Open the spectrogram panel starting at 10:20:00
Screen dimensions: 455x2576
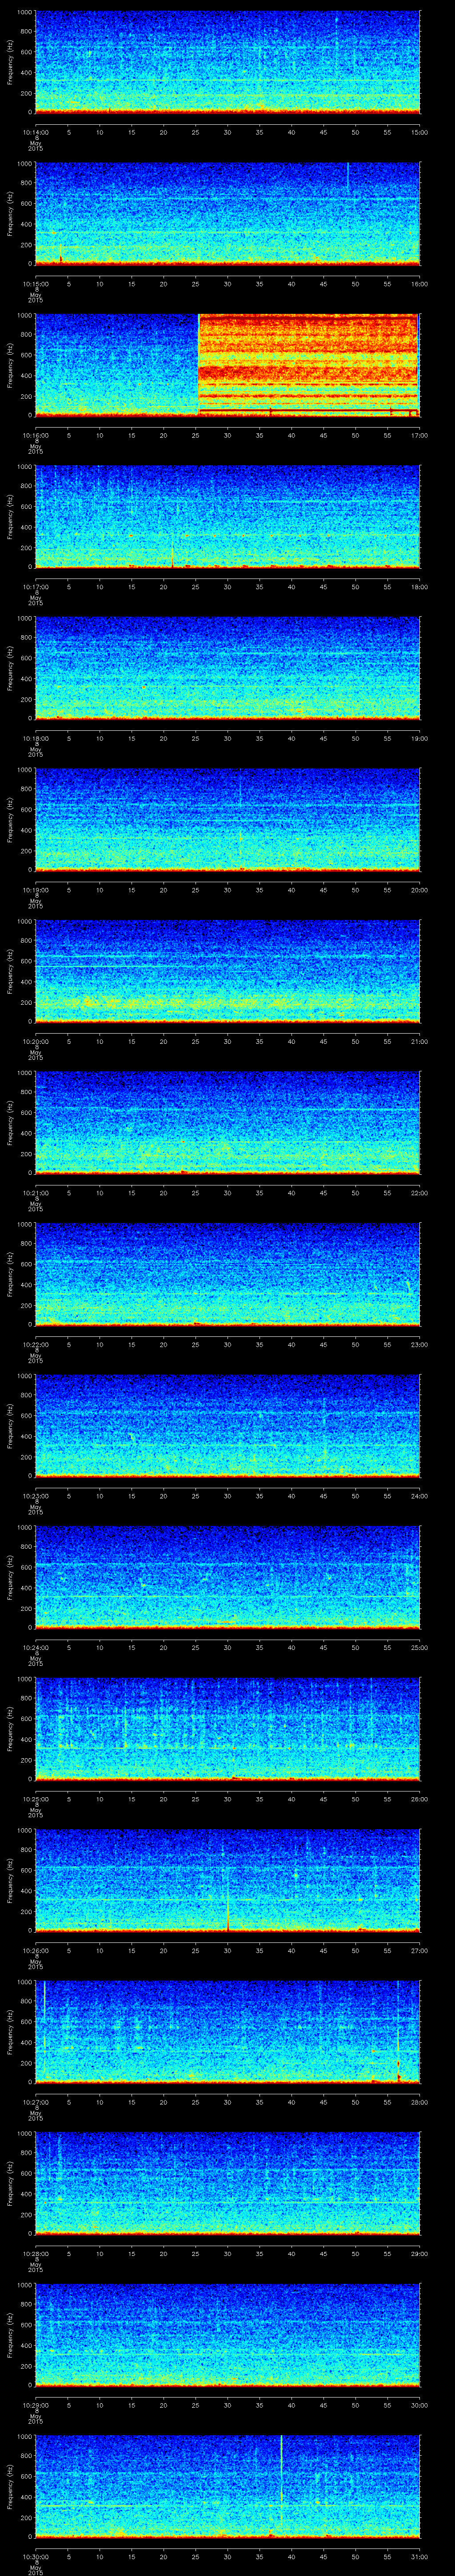tap(227, 971)
